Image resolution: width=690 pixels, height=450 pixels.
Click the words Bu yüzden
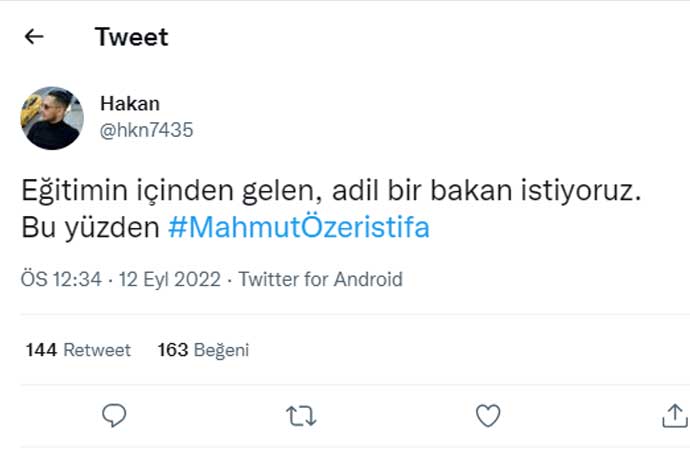point(90,227)
